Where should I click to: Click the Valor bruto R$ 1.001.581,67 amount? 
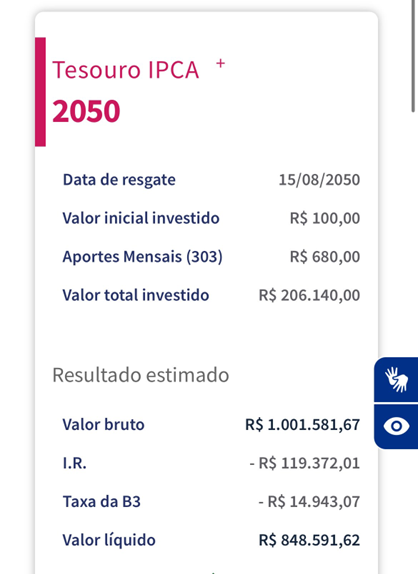[x=303, y=425]
